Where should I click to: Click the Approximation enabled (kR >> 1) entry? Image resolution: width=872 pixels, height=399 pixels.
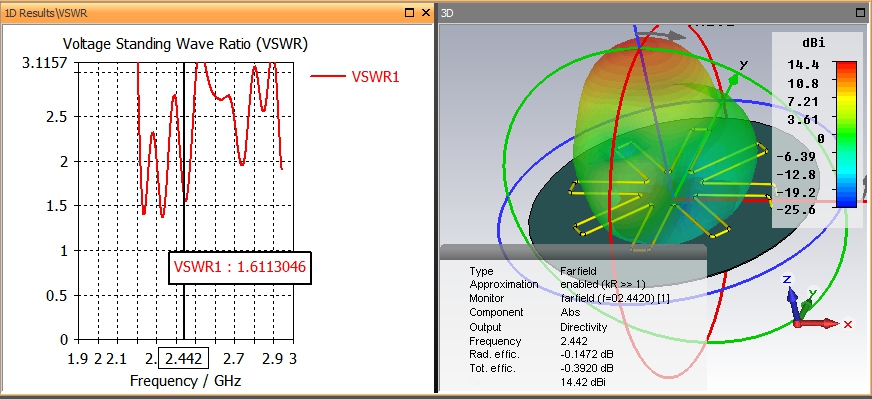tap(603, 284)
